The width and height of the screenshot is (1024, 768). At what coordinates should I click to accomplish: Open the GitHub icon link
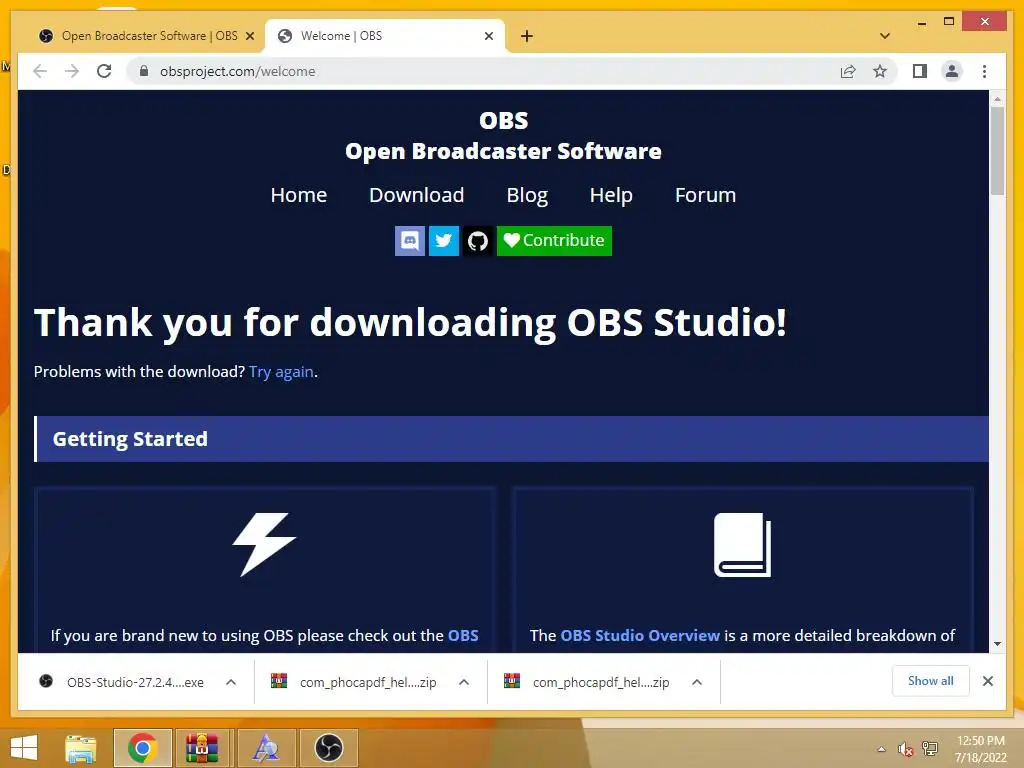pos(478,241)
